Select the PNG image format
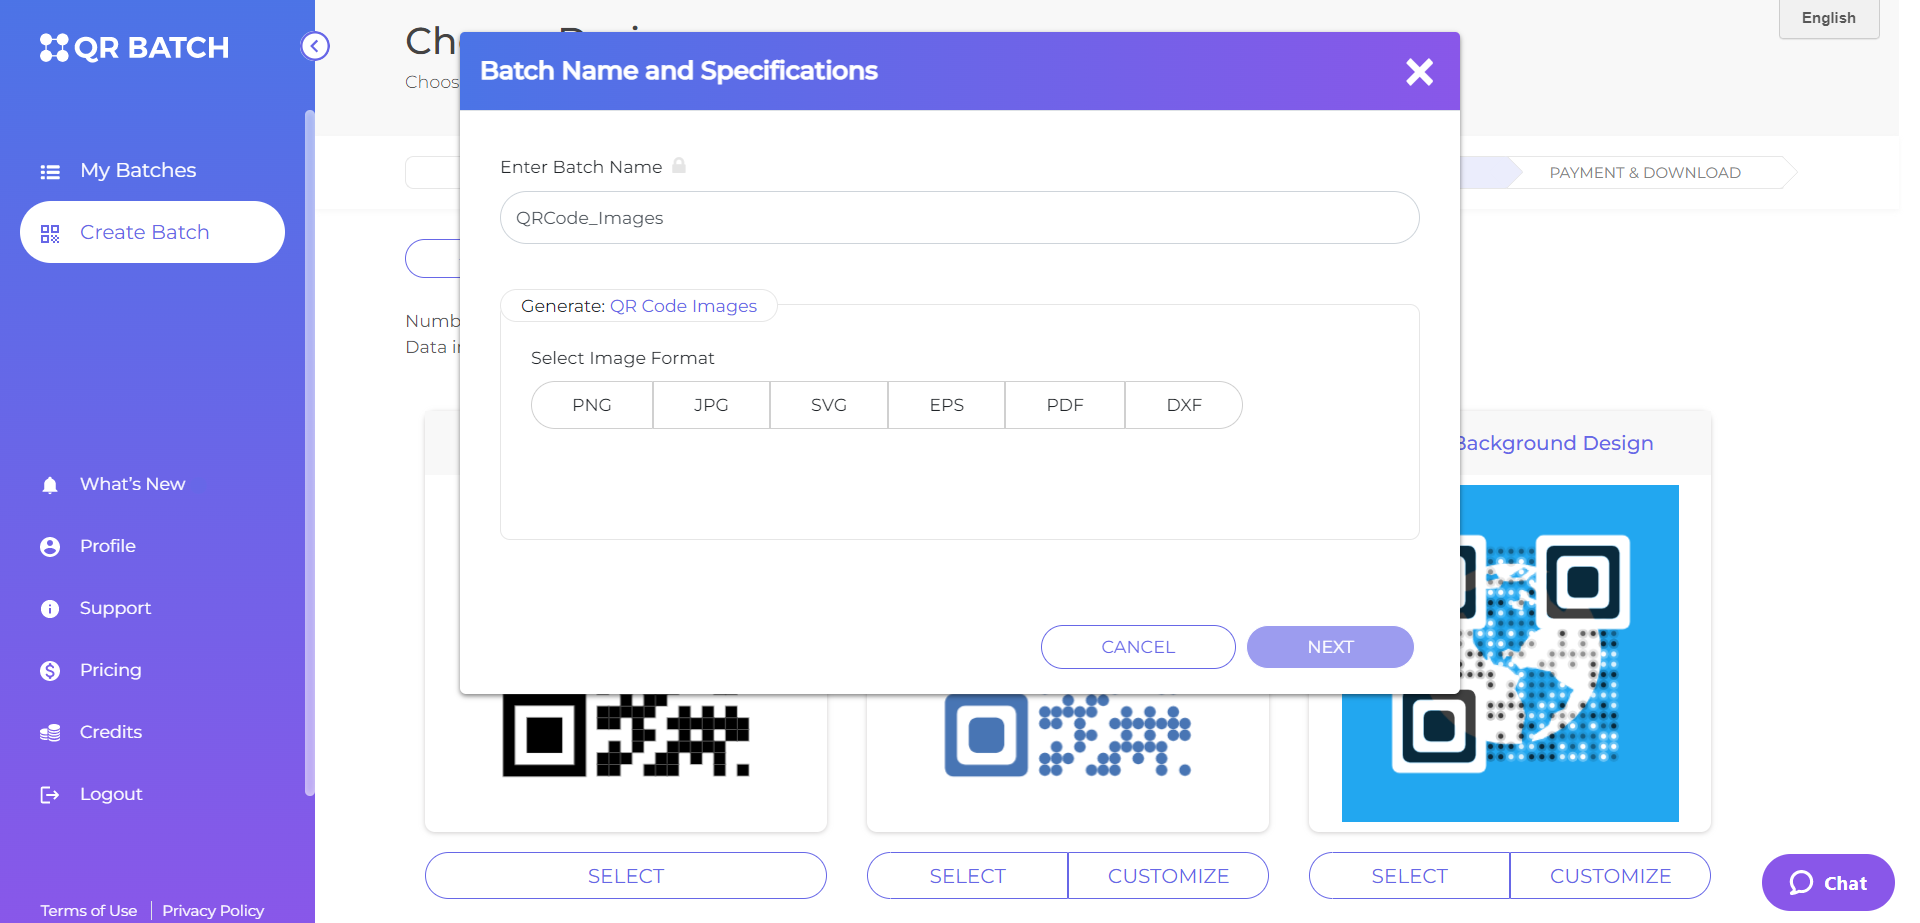The height and width of the screenshot is (923, 1920). pyautogui.click(x=592, y=405)
